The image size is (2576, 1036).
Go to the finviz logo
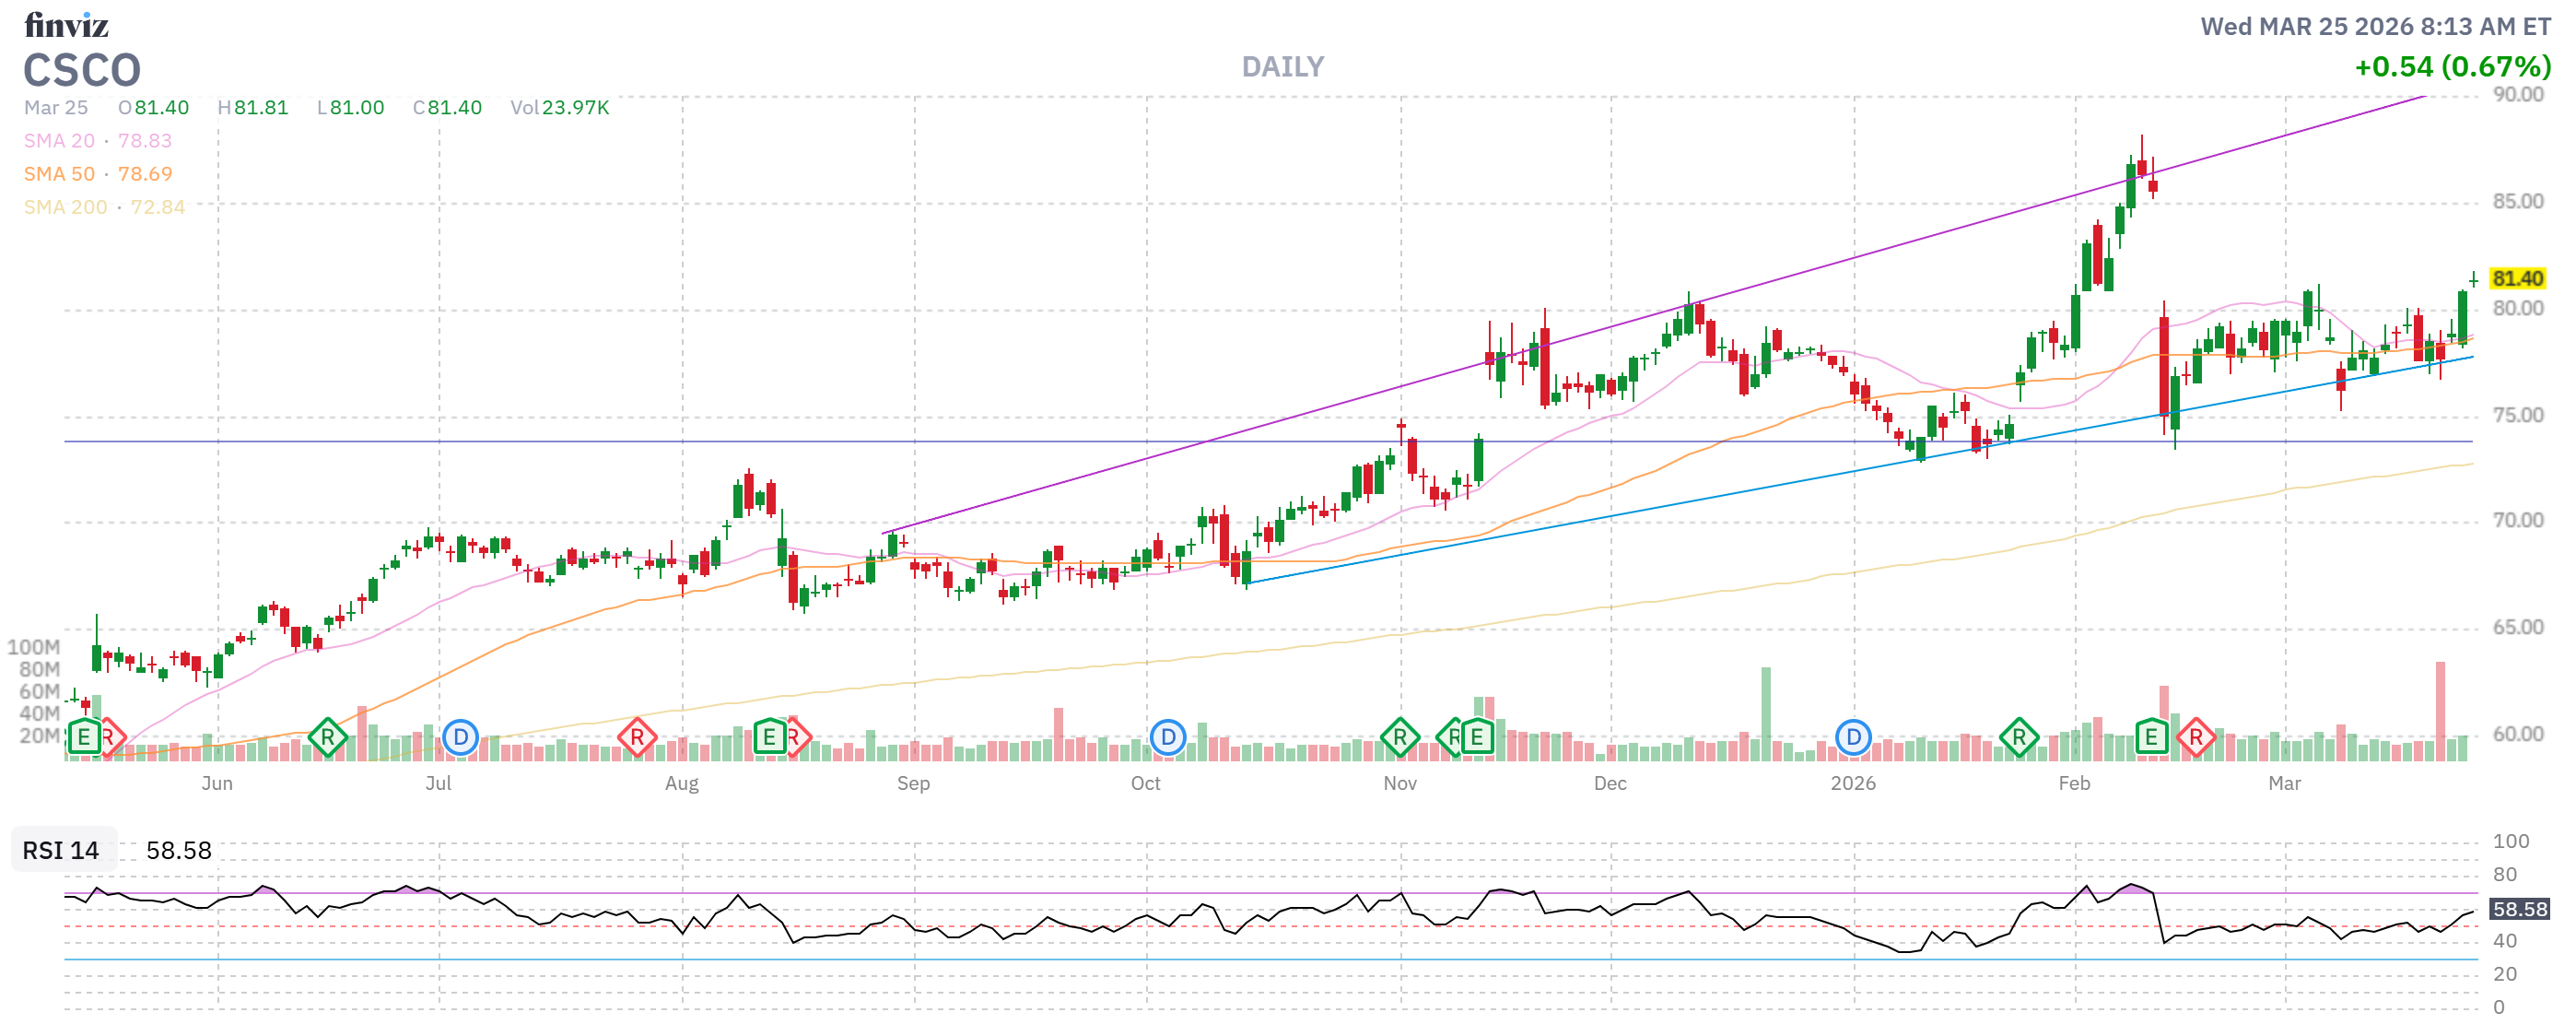point(66,24)
